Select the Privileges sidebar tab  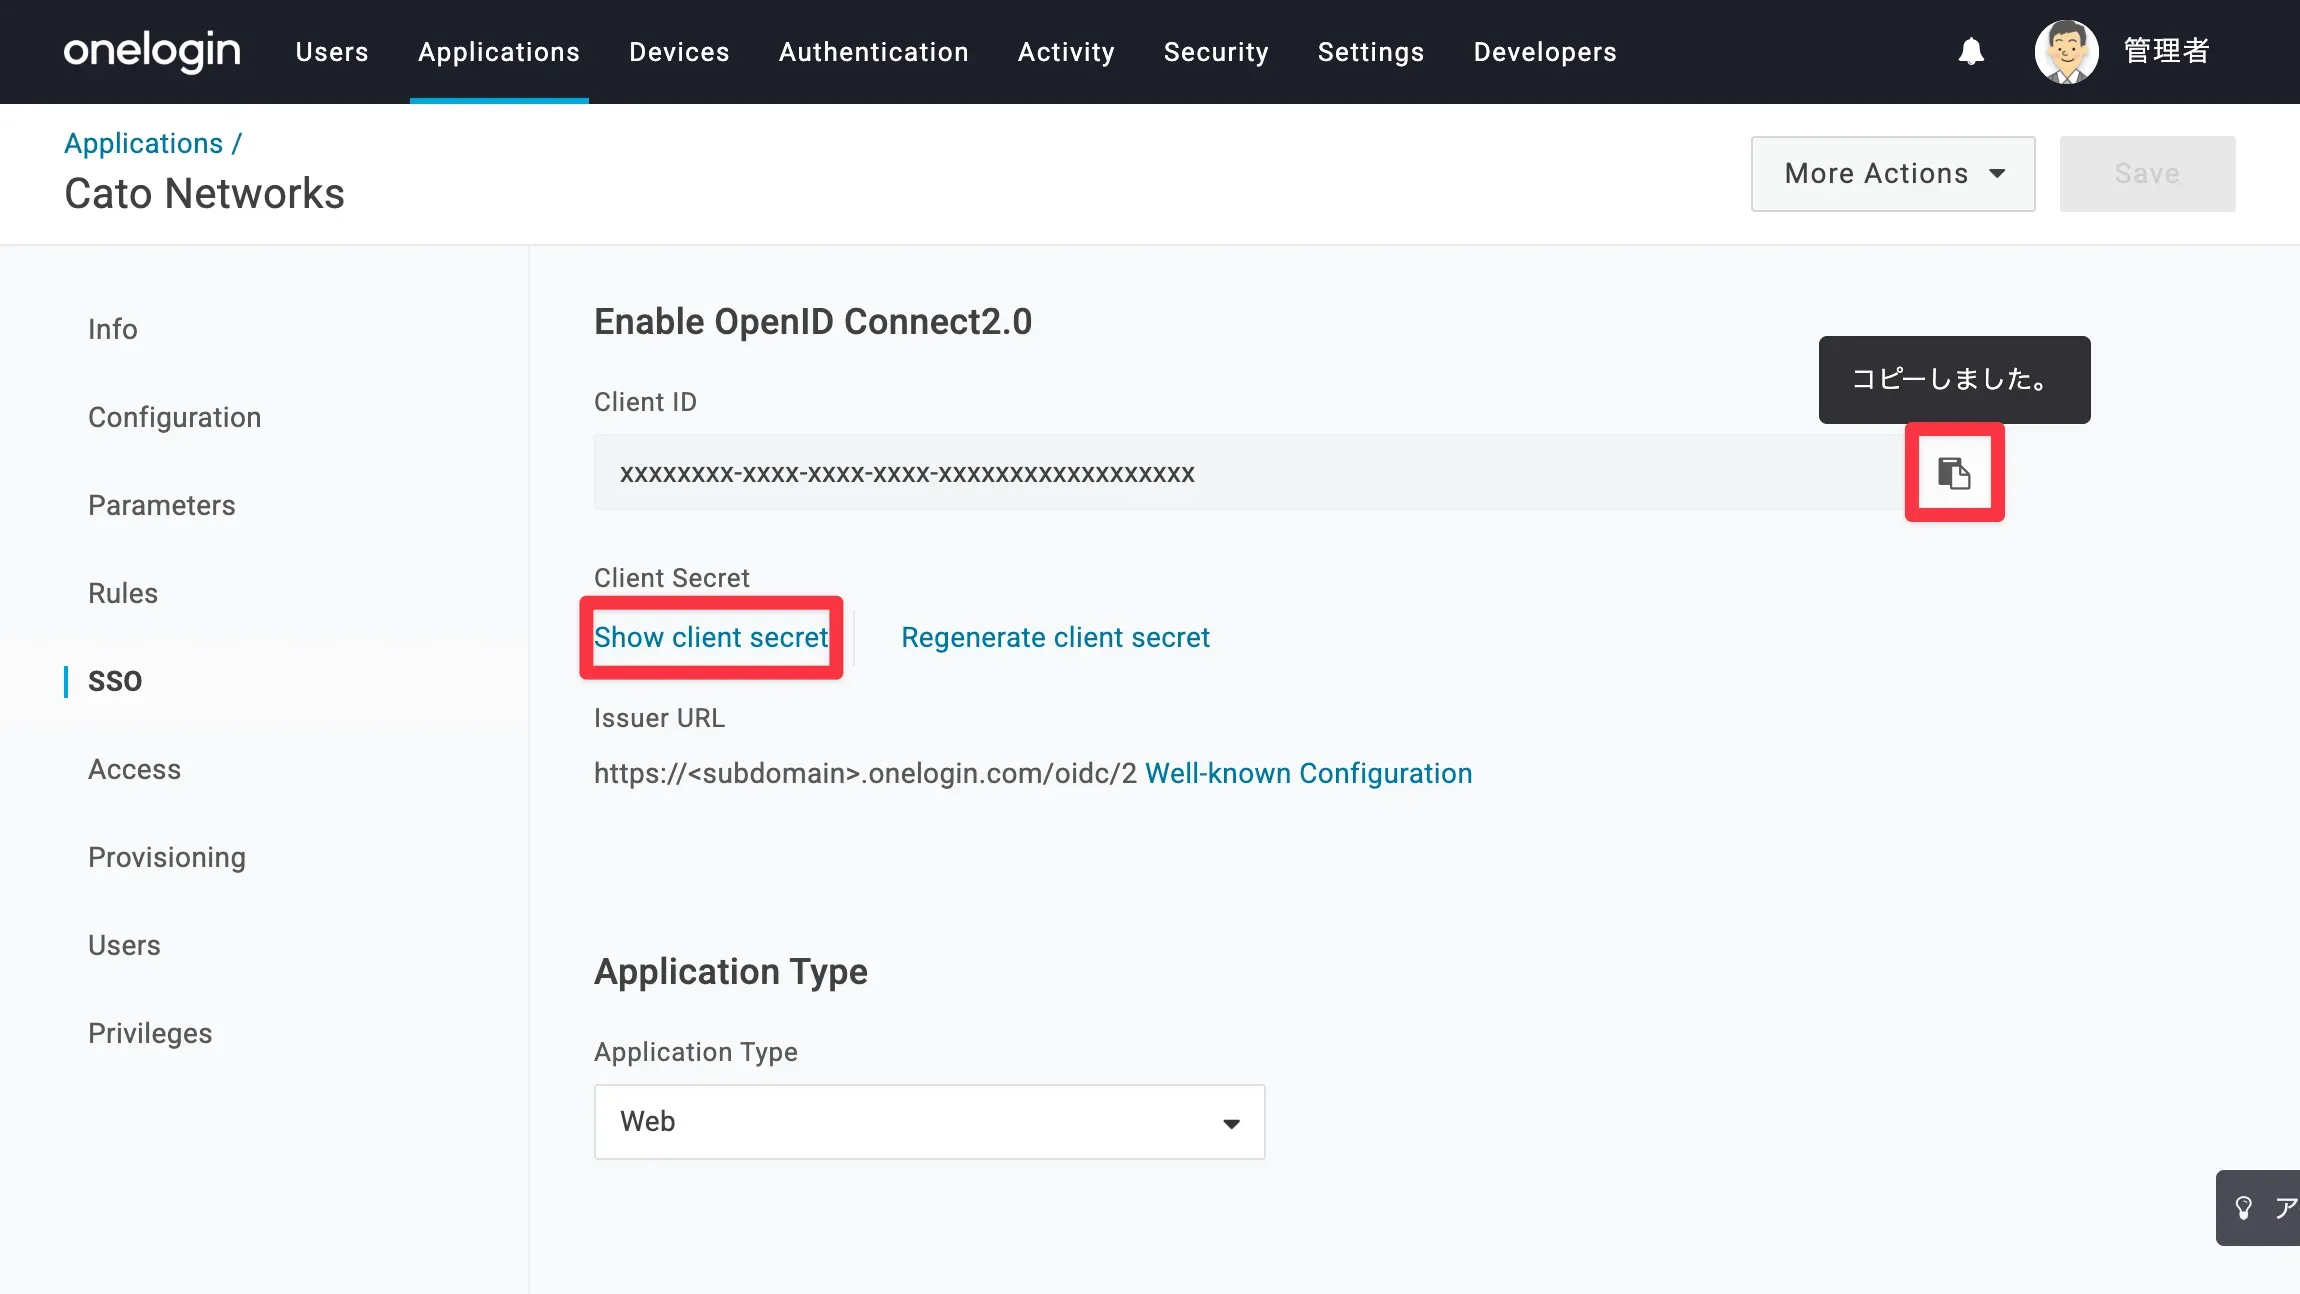point(150,1034)
